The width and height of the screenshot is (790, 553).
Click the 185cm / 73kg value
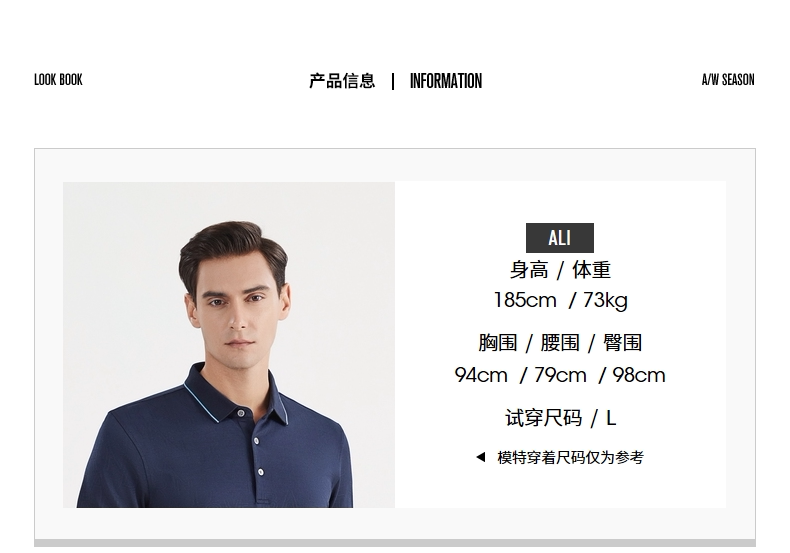click(x=561, y=300)
